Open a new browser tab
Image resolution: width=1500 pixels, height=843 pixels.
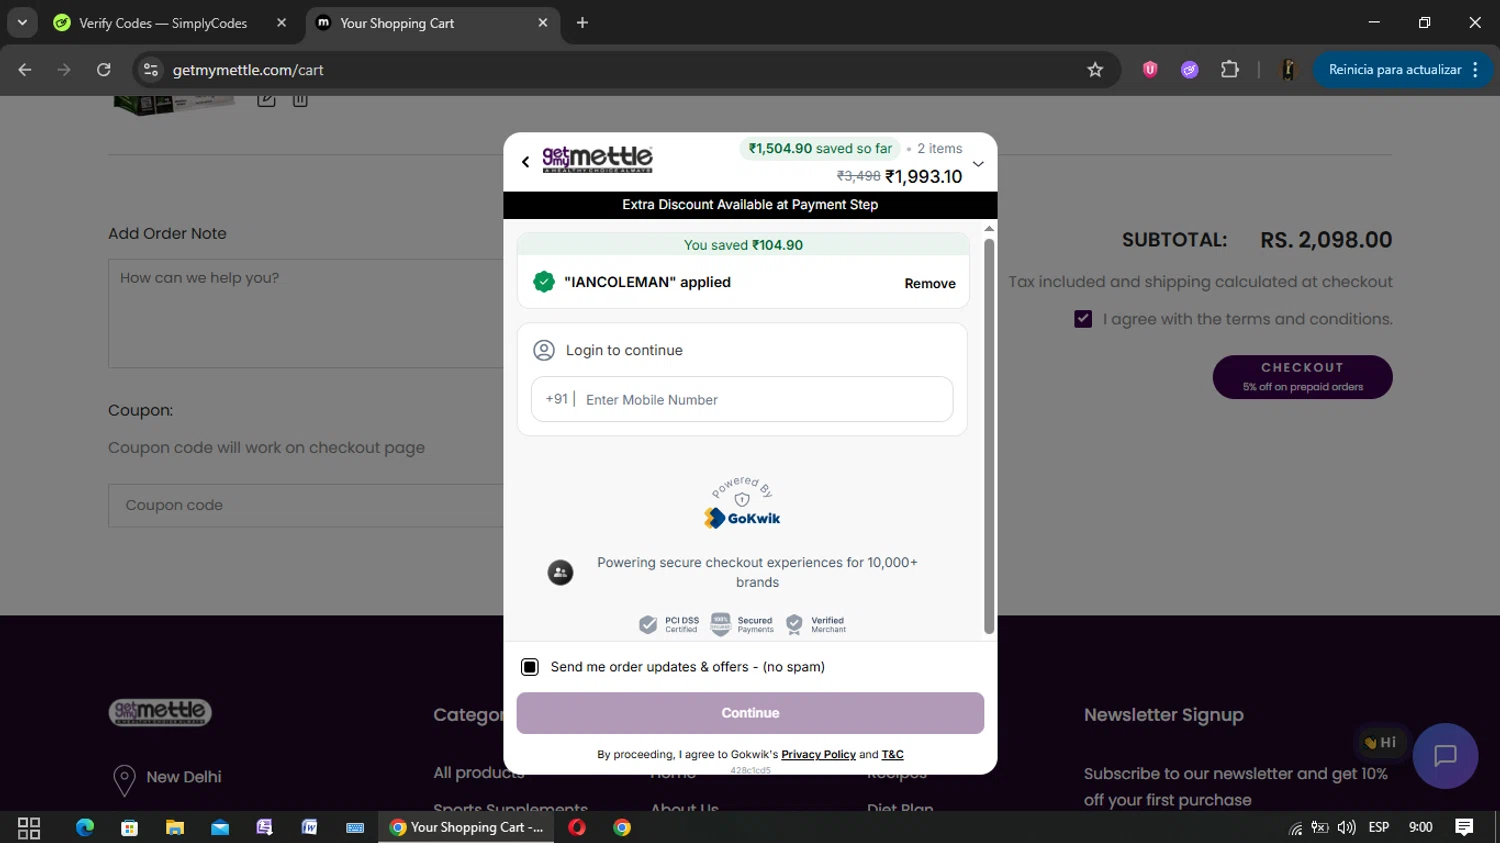pos(582,23)
